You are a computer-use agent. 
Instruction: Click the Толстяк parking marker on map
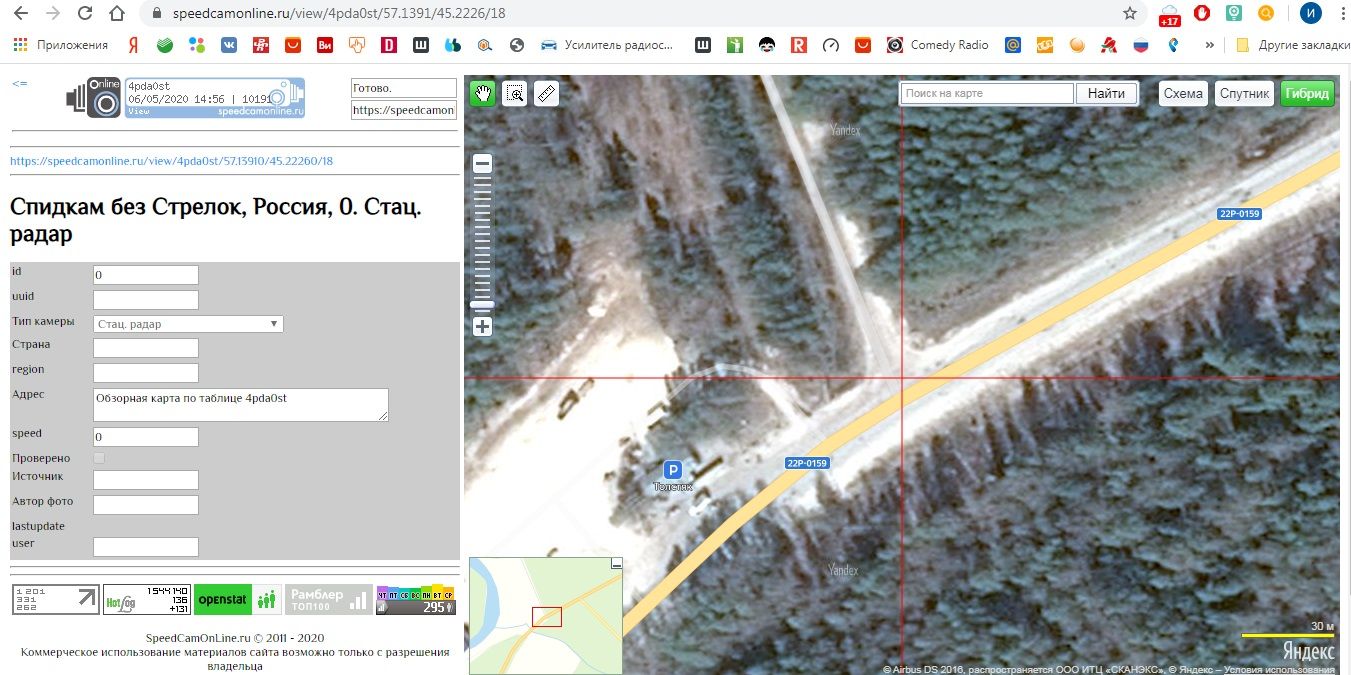[673, 470]
